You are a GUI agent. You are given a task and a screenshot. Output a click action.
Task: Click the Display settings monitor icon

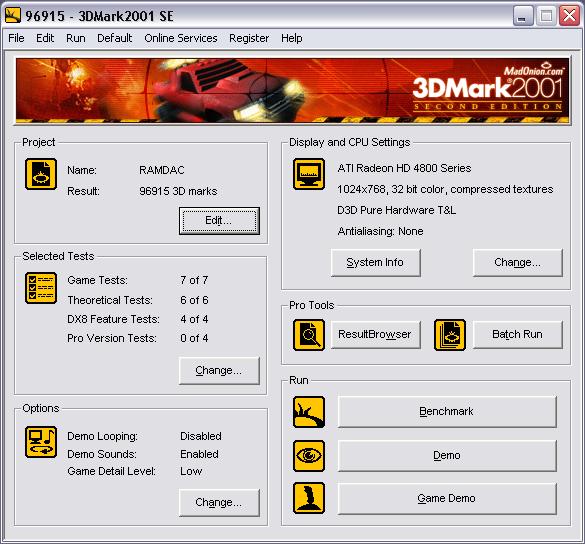point(309,174)
